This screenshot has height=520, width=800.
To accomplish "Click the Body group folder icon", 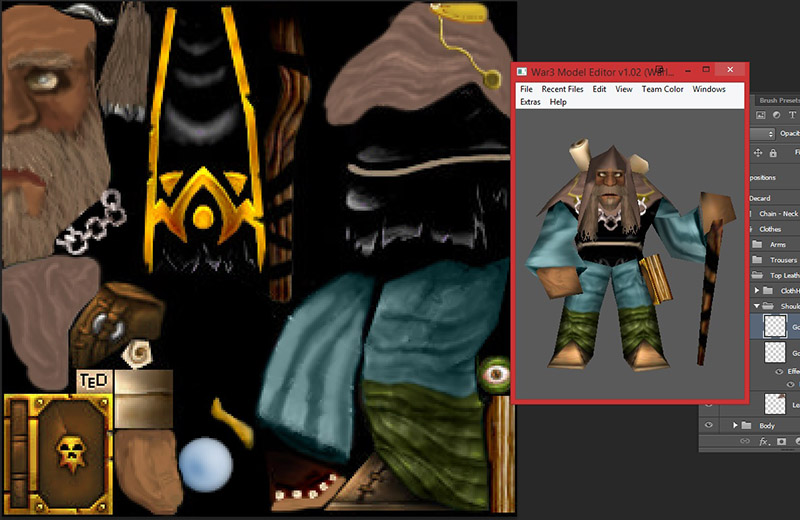I will point(746,425).
